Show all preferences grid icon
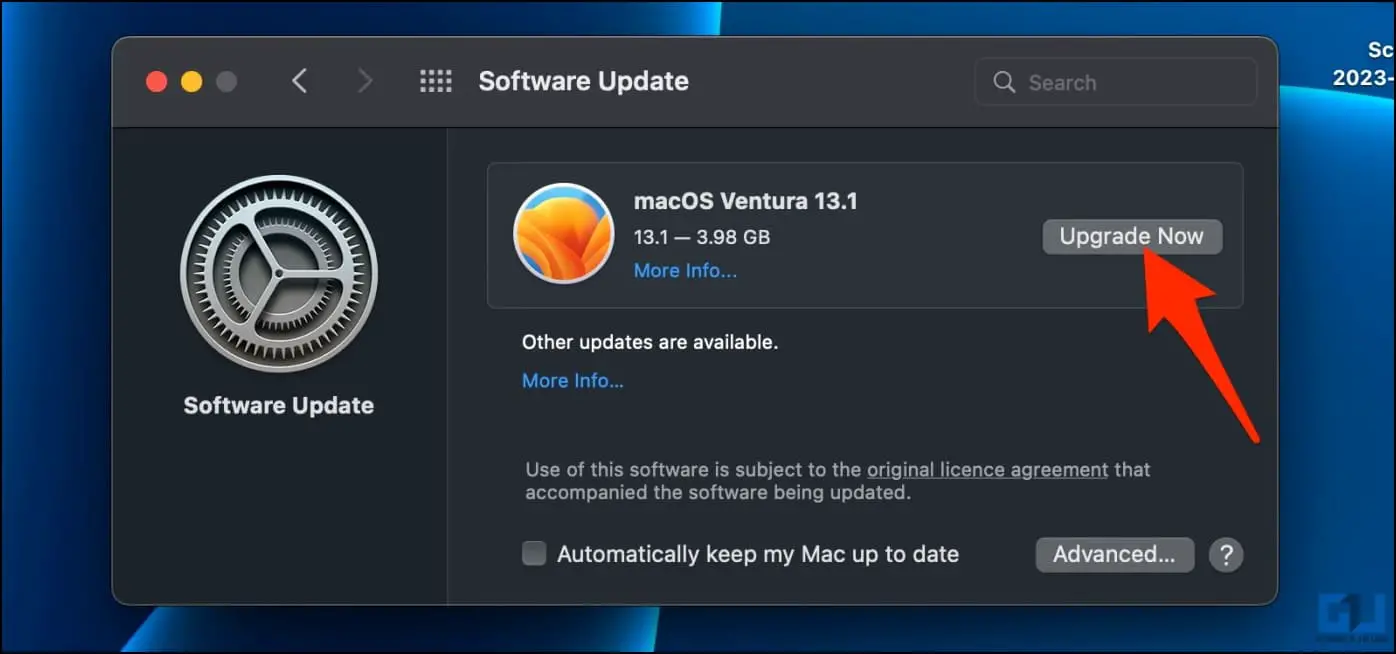This screenshot has height=654, width=1396. (x=436, y=81)
